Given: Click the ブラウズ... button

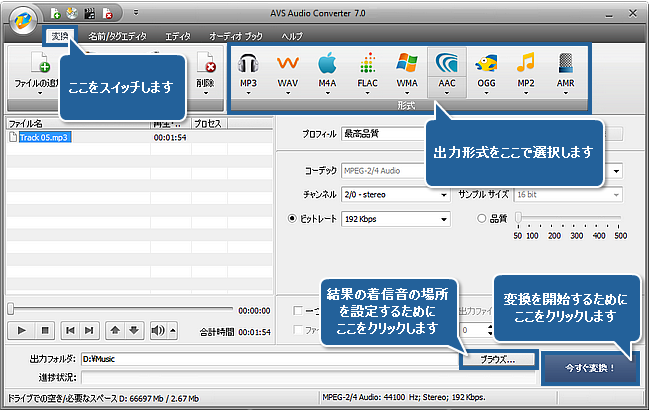Looking at the screenshot, I should (x=498, y=359).
